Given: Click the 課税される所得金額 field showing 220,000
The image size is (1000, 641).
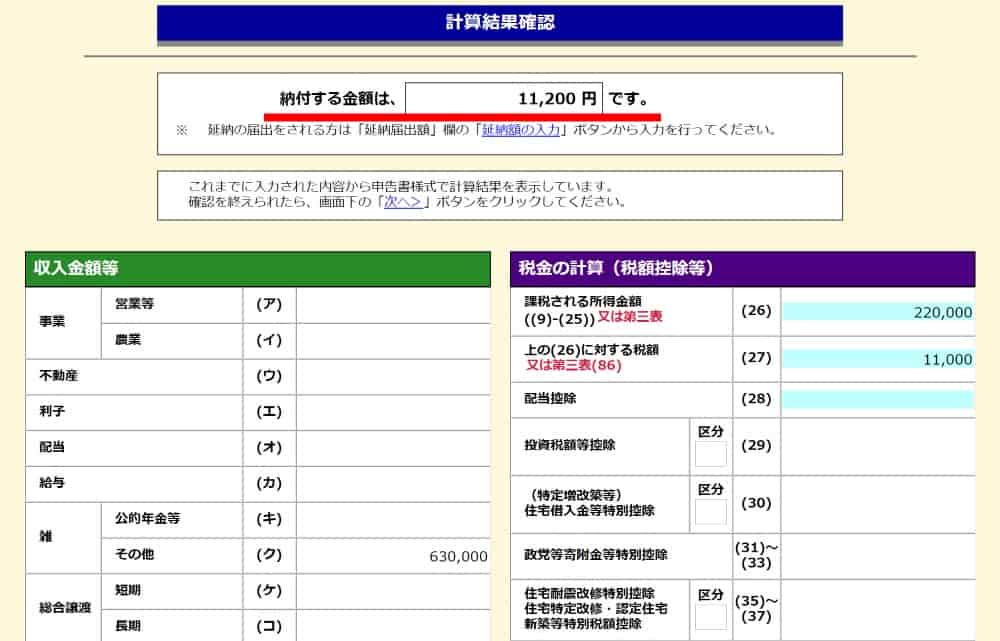Looking at the screenshot, I should pos(877,313).
